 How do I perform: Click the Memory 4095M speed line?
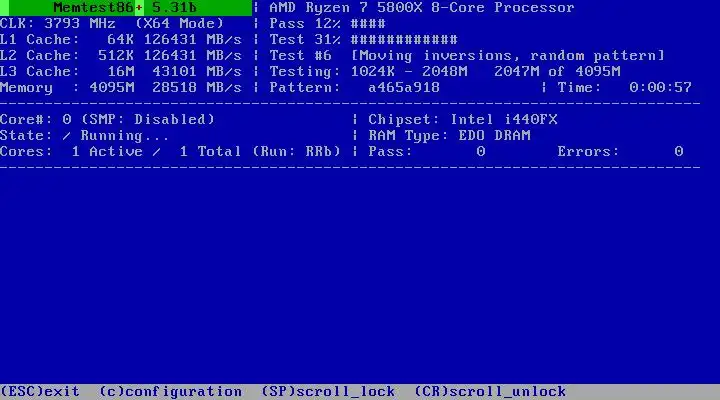pos(121,87)
